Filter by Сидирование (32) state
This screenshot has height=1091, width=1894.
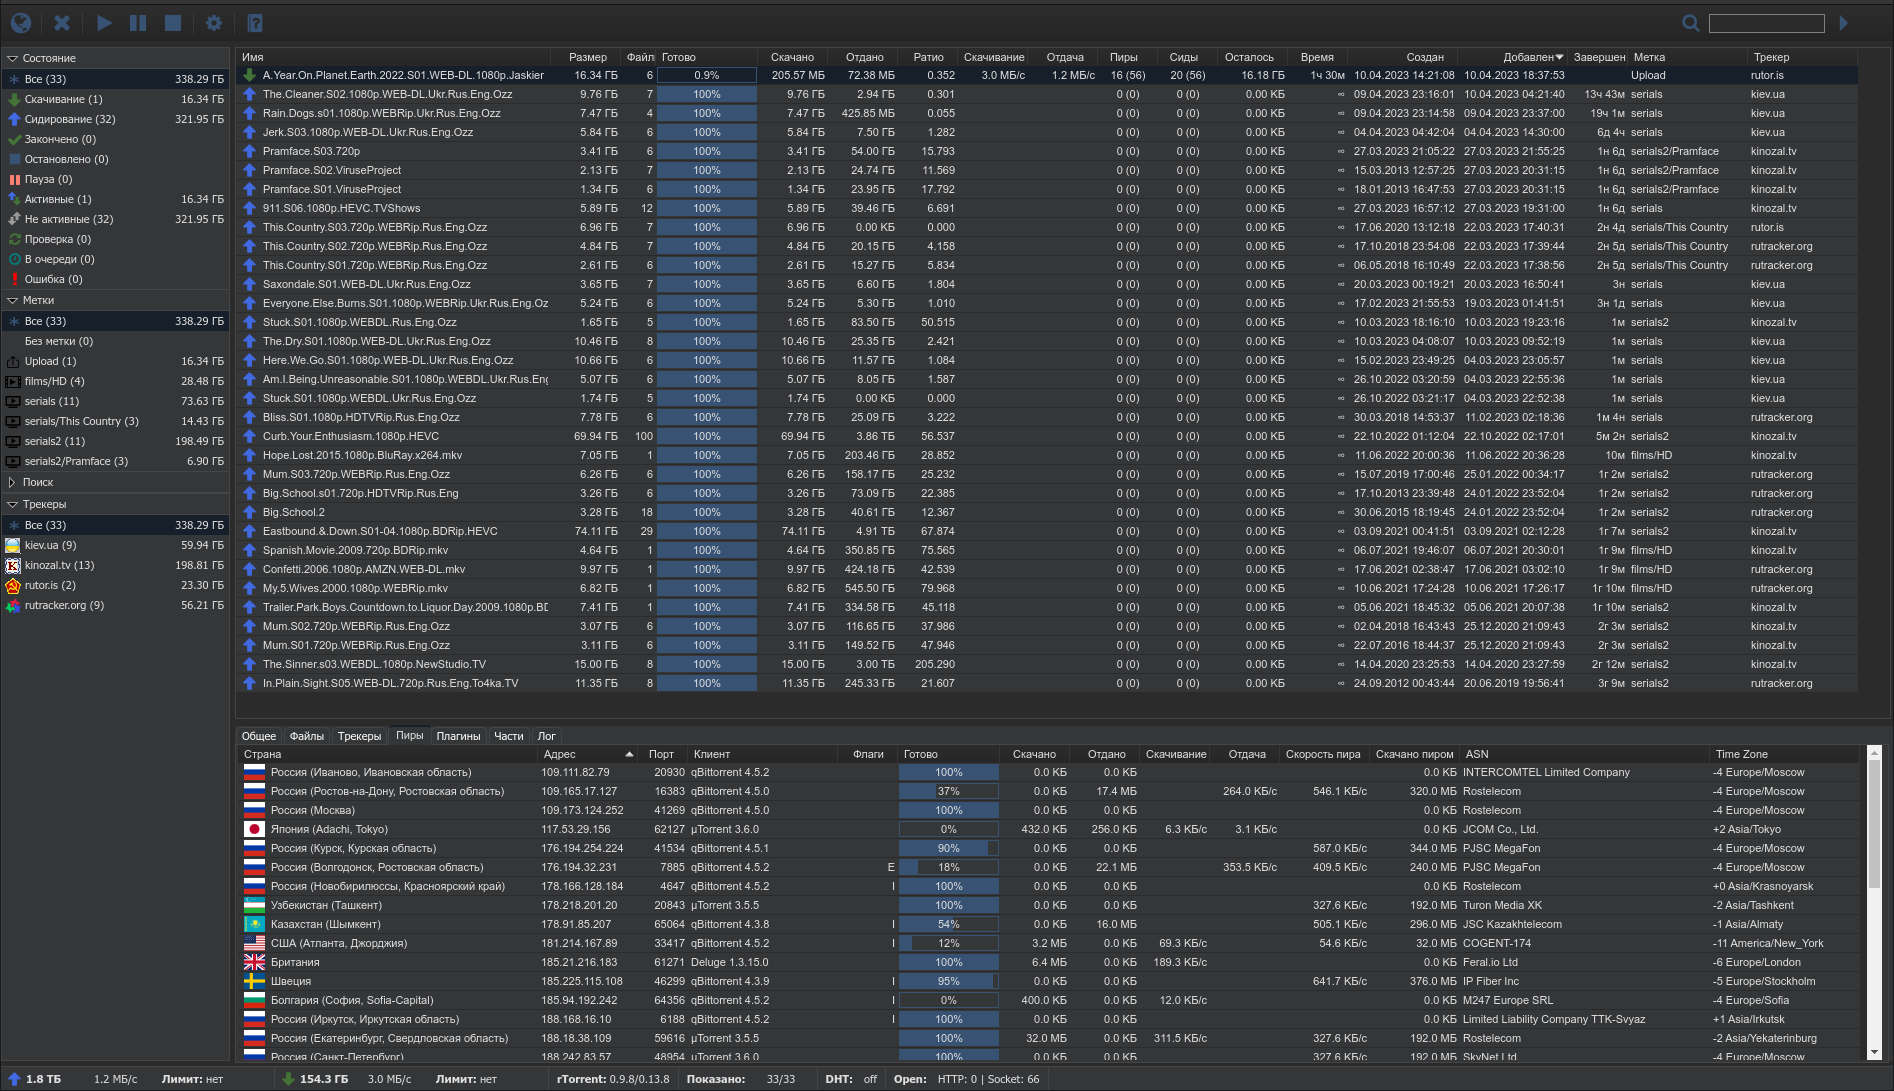click(x=115, y=119)
